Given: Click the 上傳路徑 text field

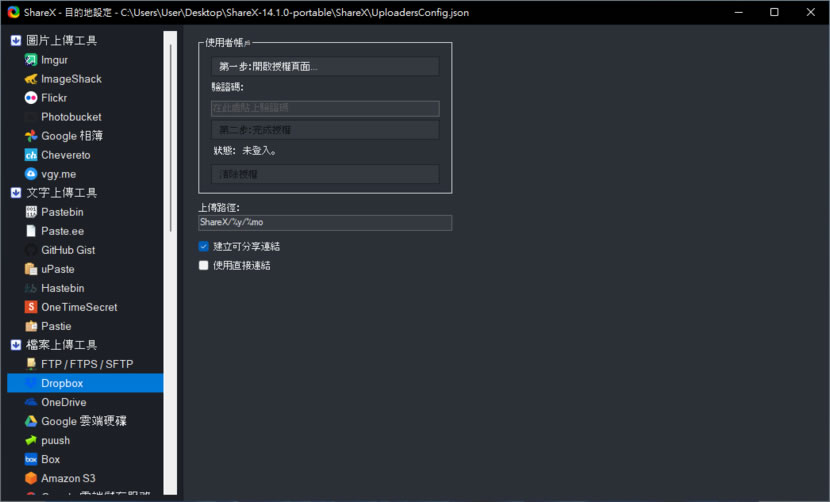Looking at the screenshot, I should 325,222.
